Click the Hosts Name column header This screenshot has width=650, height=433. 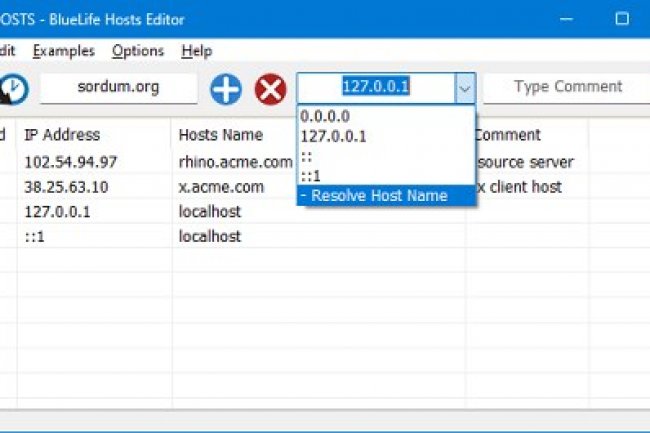pyautogui.click(x=221, y=135)
